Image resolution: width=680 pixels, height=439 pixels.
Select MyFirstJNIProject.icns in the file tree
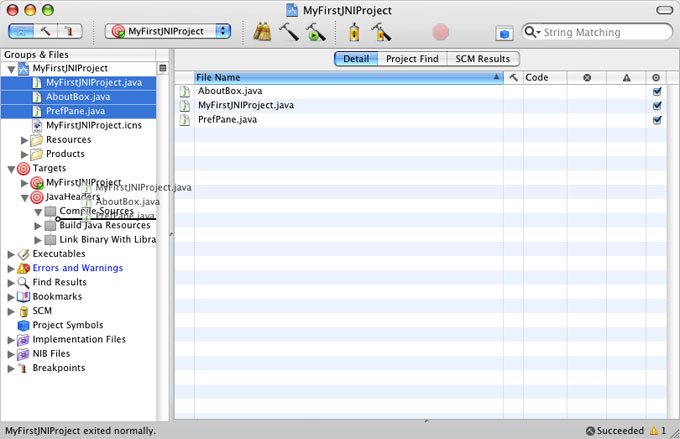[x=78, y=126]
